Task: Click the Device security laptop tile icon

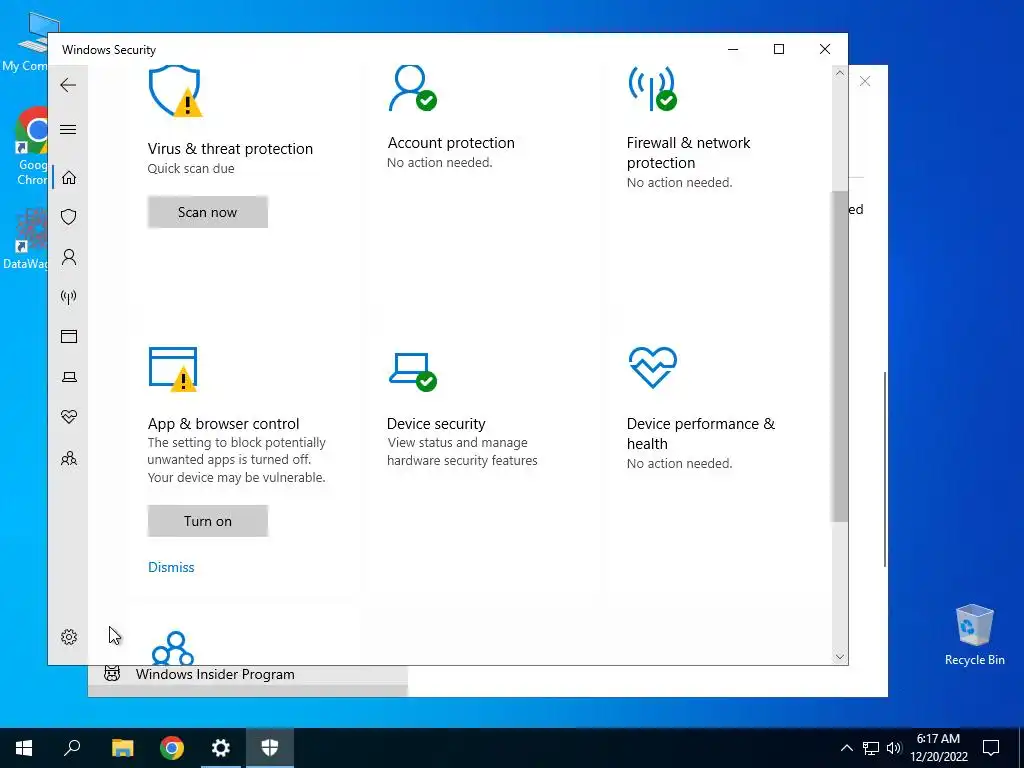Action: coord(412,372)
